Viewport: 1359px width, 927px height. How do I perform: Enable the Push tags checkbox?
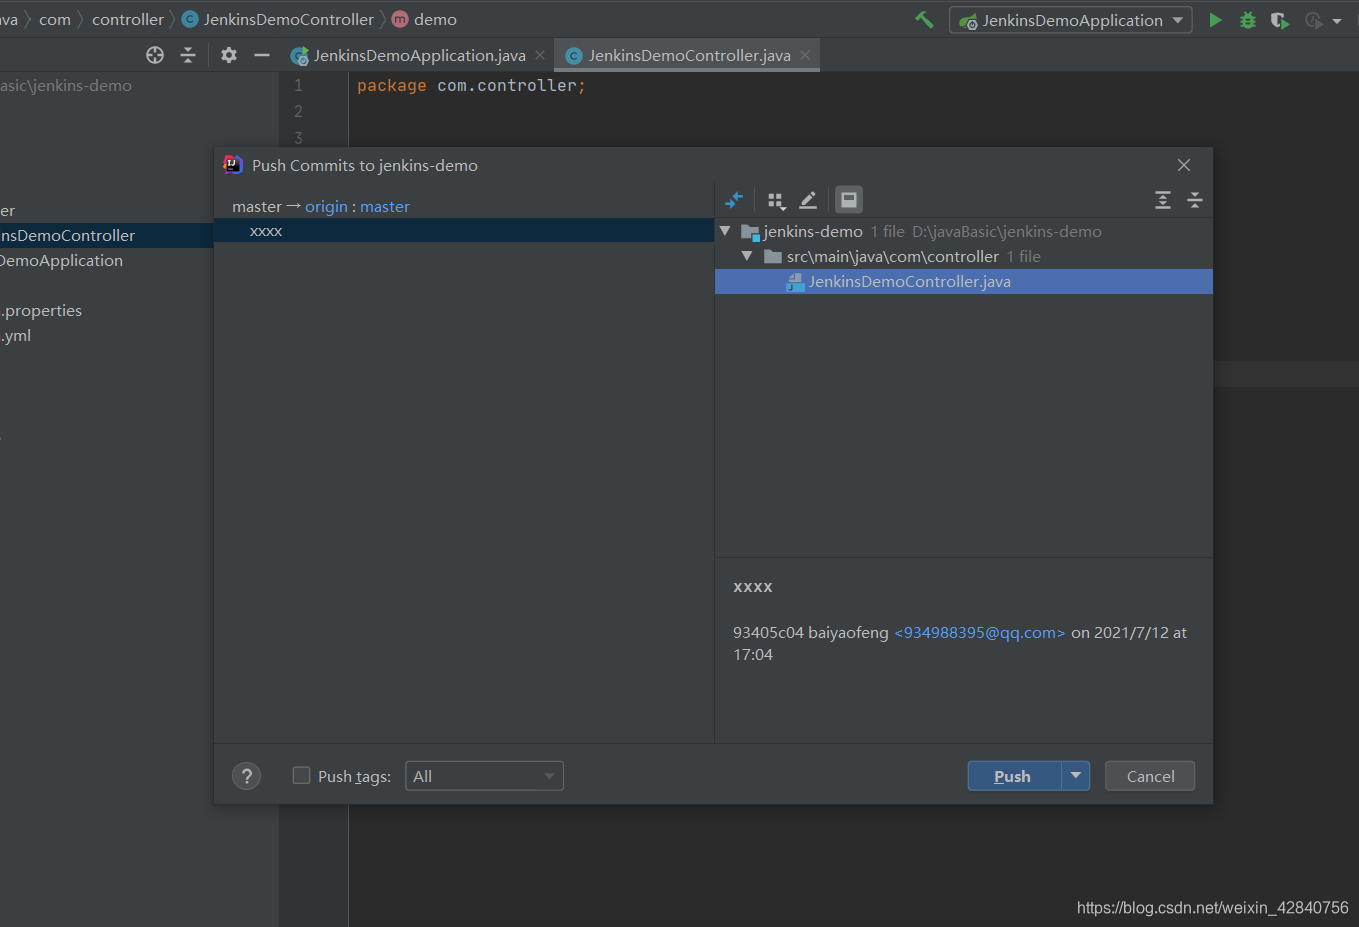point(301,775)
